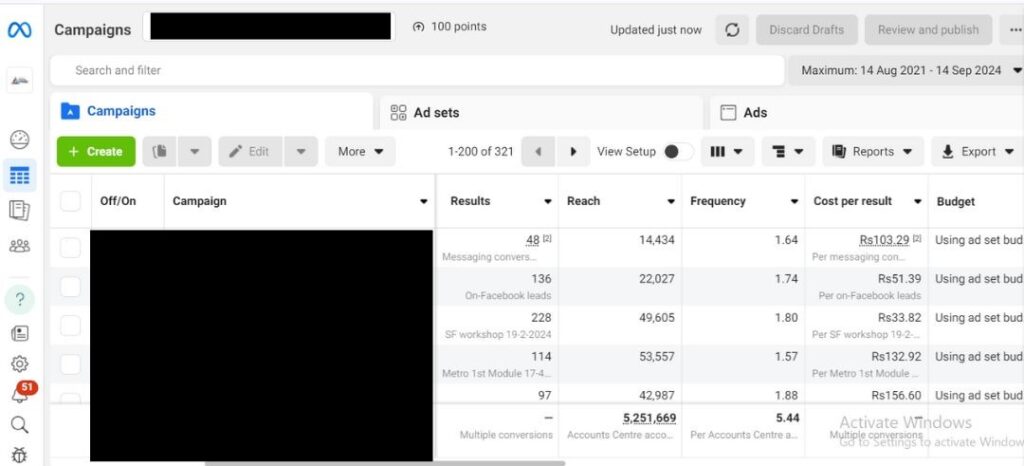Image resolution: width=1024 pixels, height=466 pixels.
Task: Open the Campaigns table icon in sidebar
Action: [19, 176]
